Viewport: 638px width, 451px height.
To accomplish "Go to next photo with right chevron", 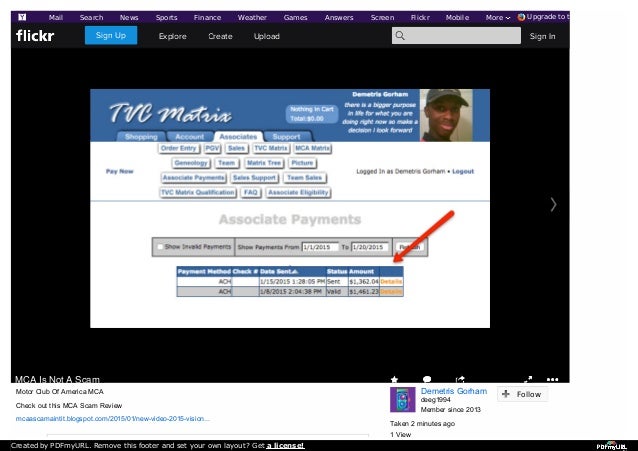I will point(553,204).
